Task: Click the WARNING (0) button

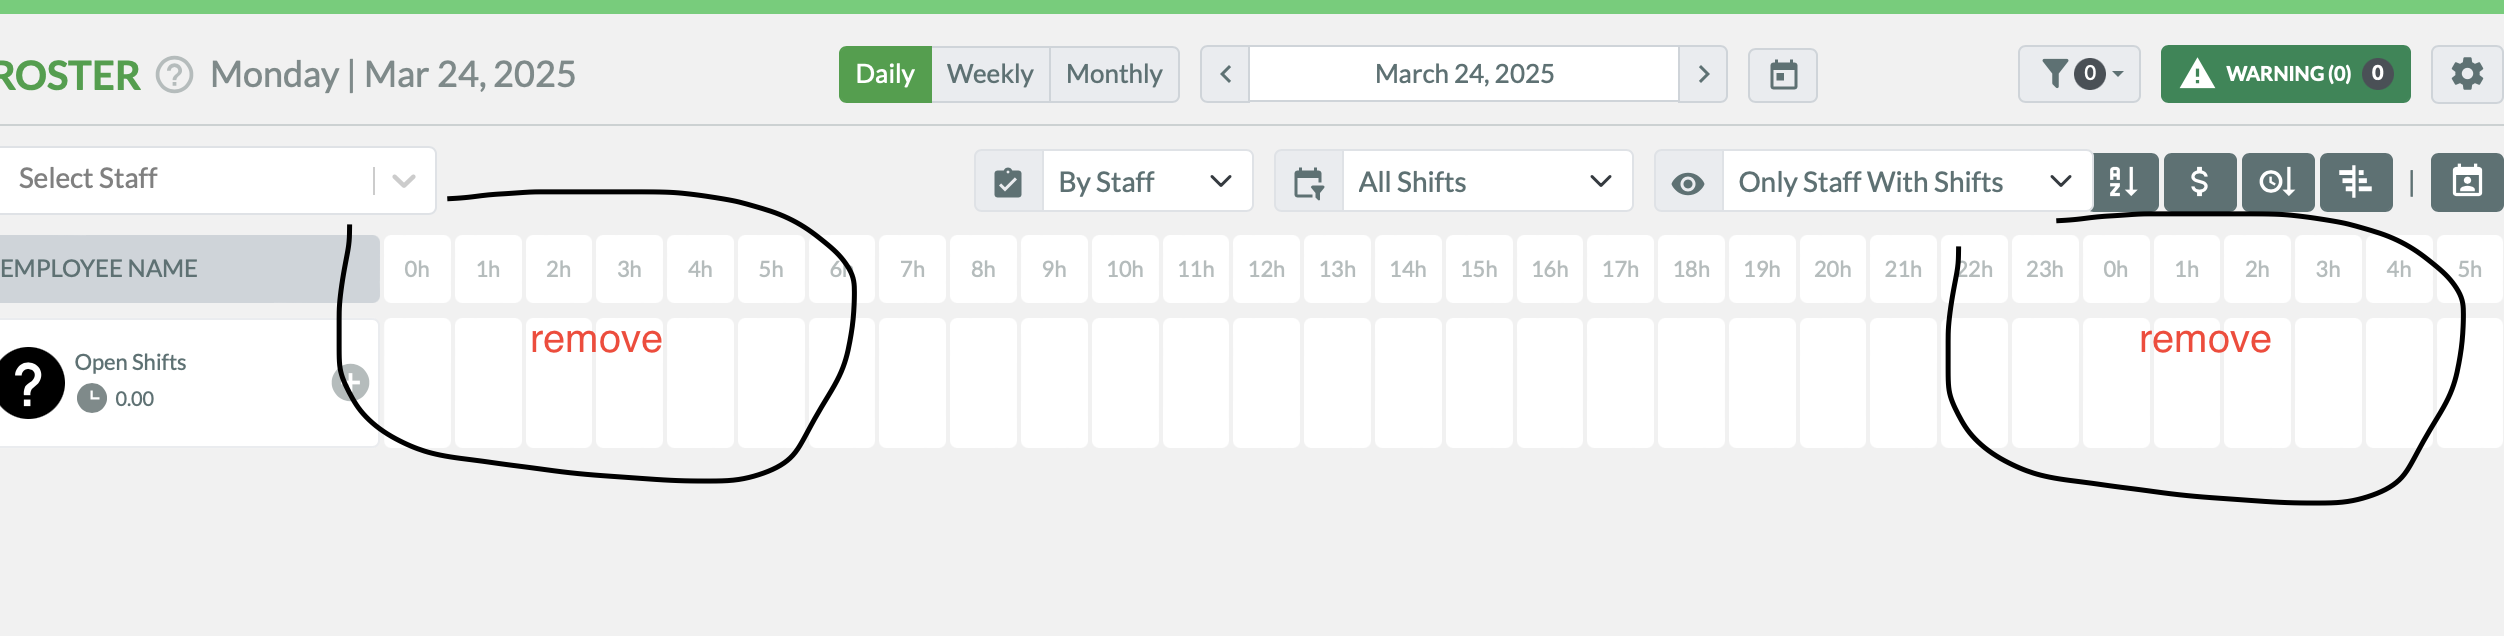Action: pyautogui.click(x=2287, y=73)
